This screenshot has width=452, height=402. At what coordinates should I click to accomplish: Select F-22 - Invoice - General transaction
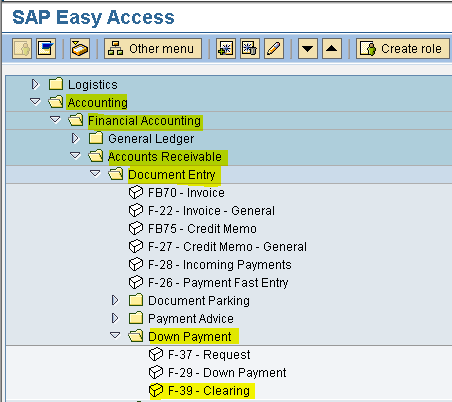click(211, 211)
